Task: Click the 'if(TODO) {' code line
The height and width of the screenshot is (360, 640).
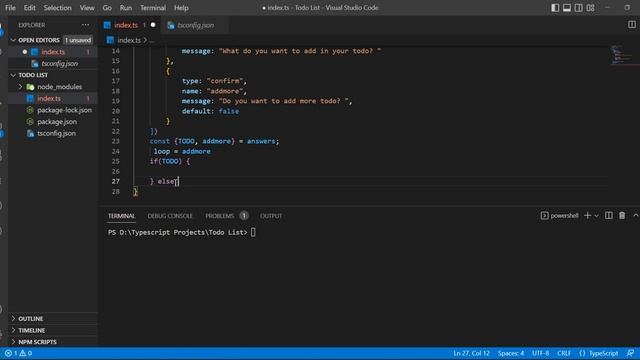Action: [170, 161]
